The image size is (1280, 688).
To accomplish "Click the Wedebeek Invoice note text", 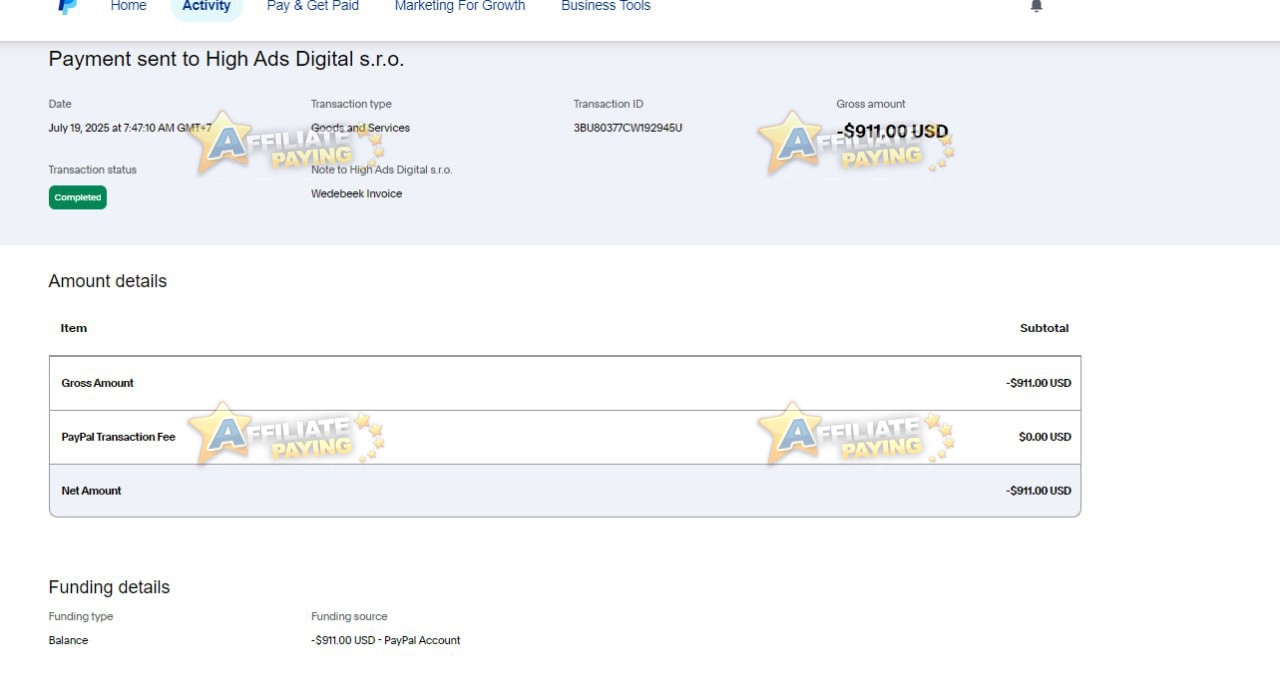I will coord(356,194).
